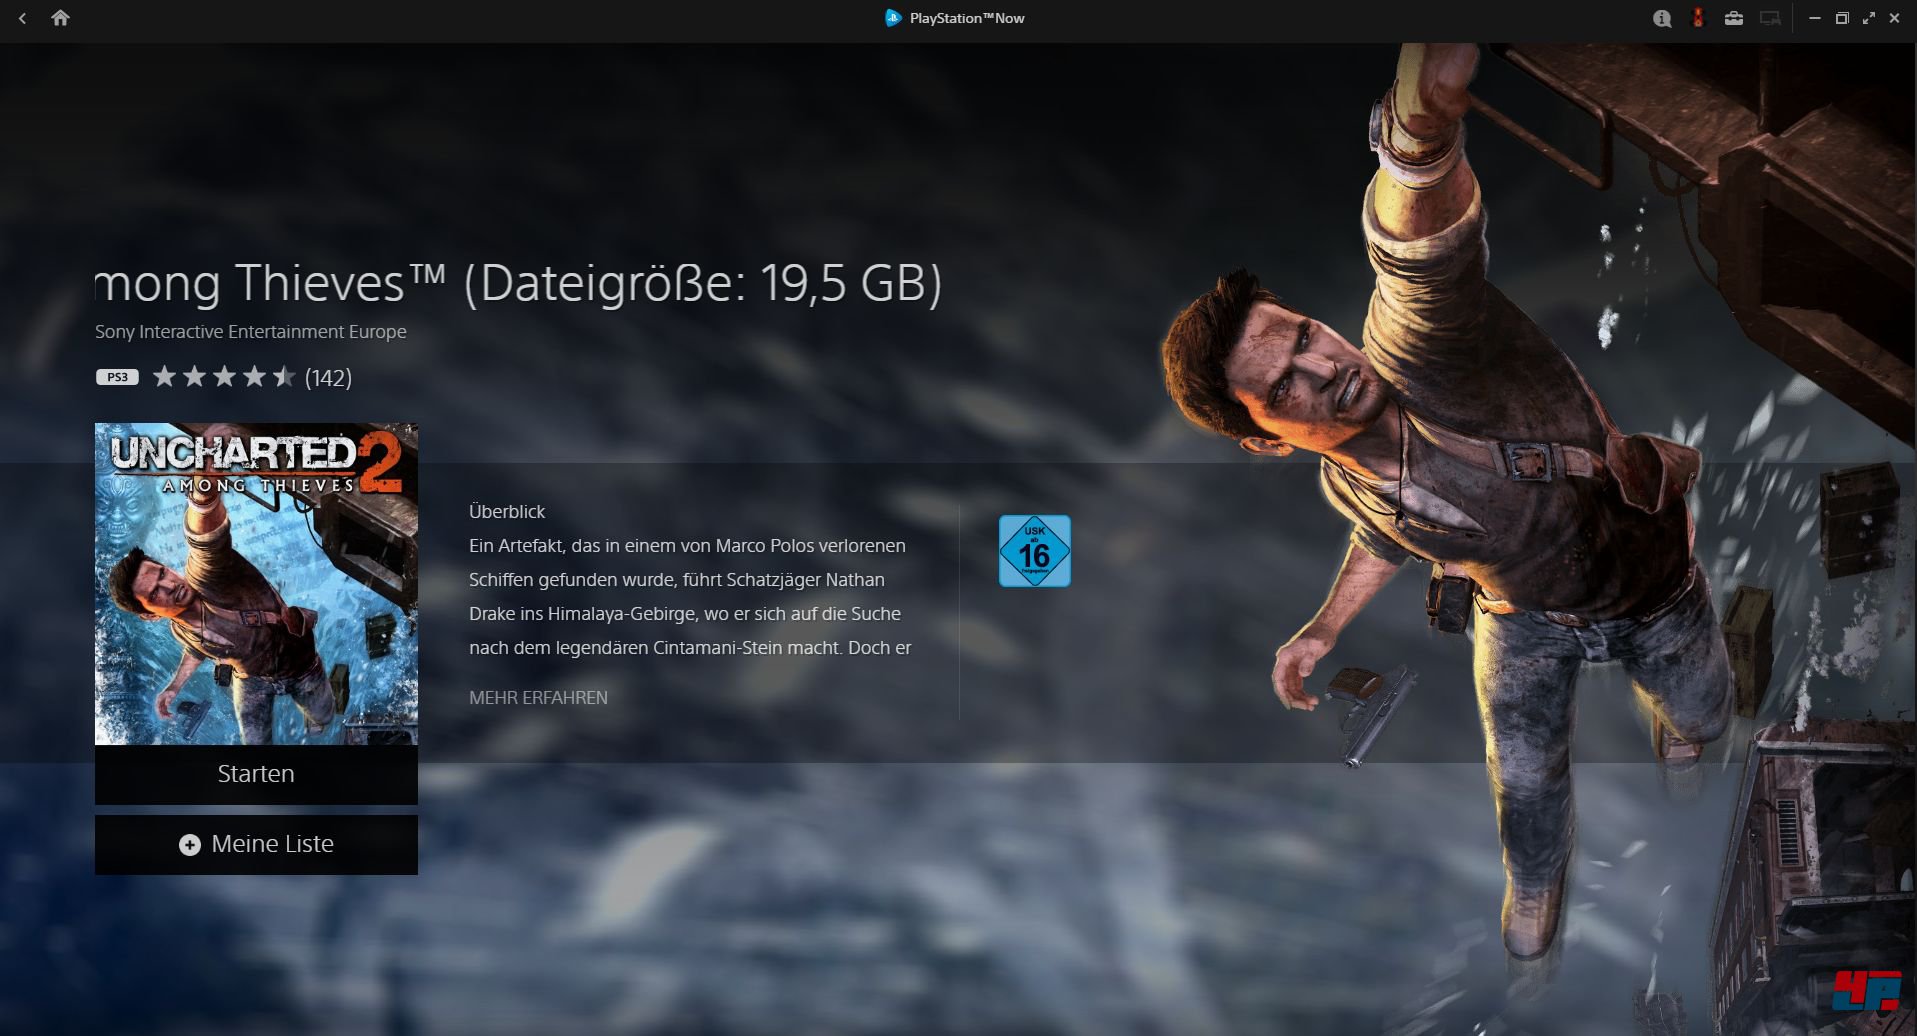
Task: Start the game with the Starten button
Action: coord(256,773)
